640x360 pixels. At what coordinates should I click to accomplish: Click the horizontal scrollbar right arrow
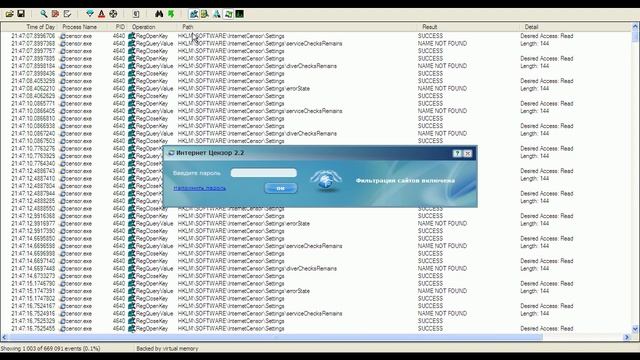click(x=627, y=337)
